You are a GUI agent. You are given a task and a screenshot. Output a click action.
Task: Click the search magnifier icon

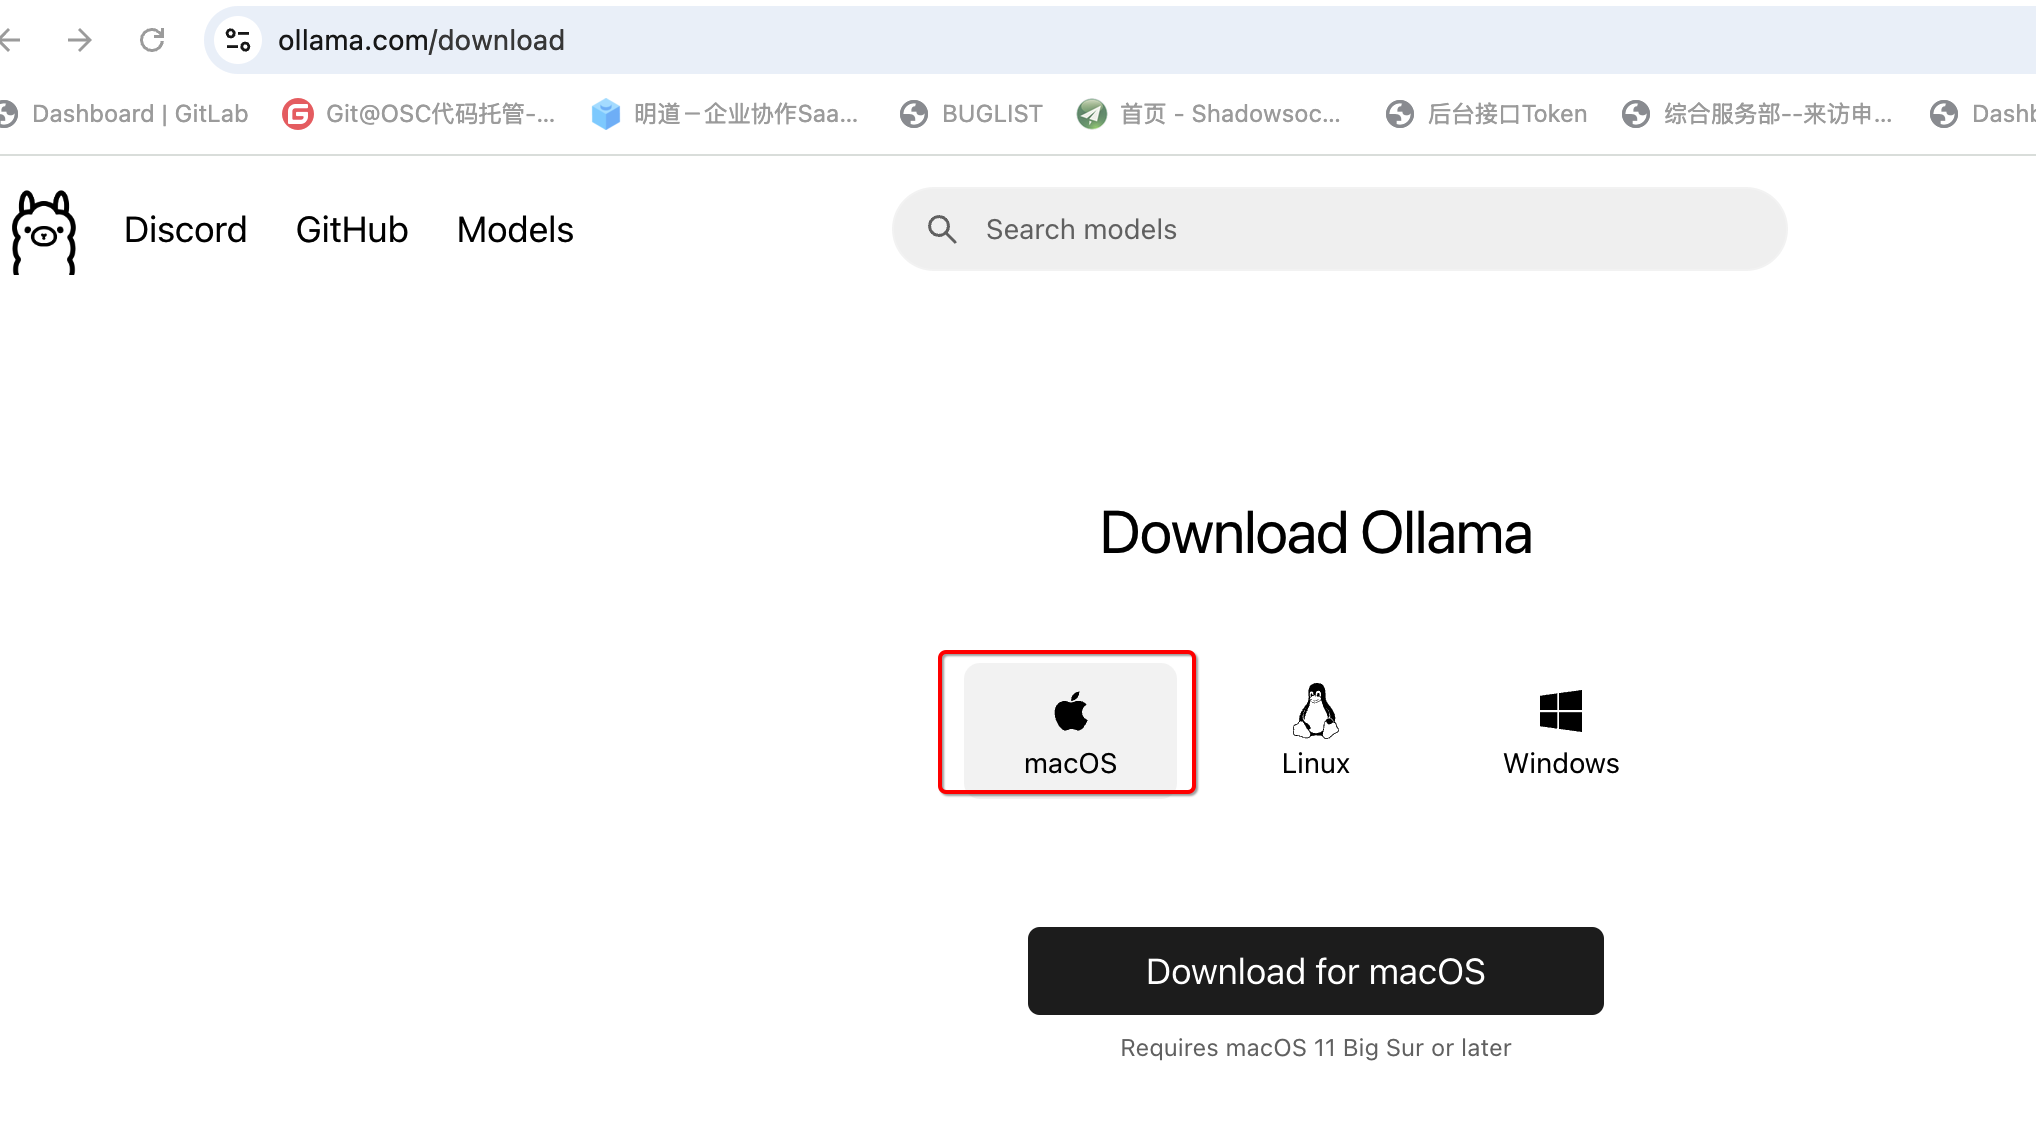942,230
